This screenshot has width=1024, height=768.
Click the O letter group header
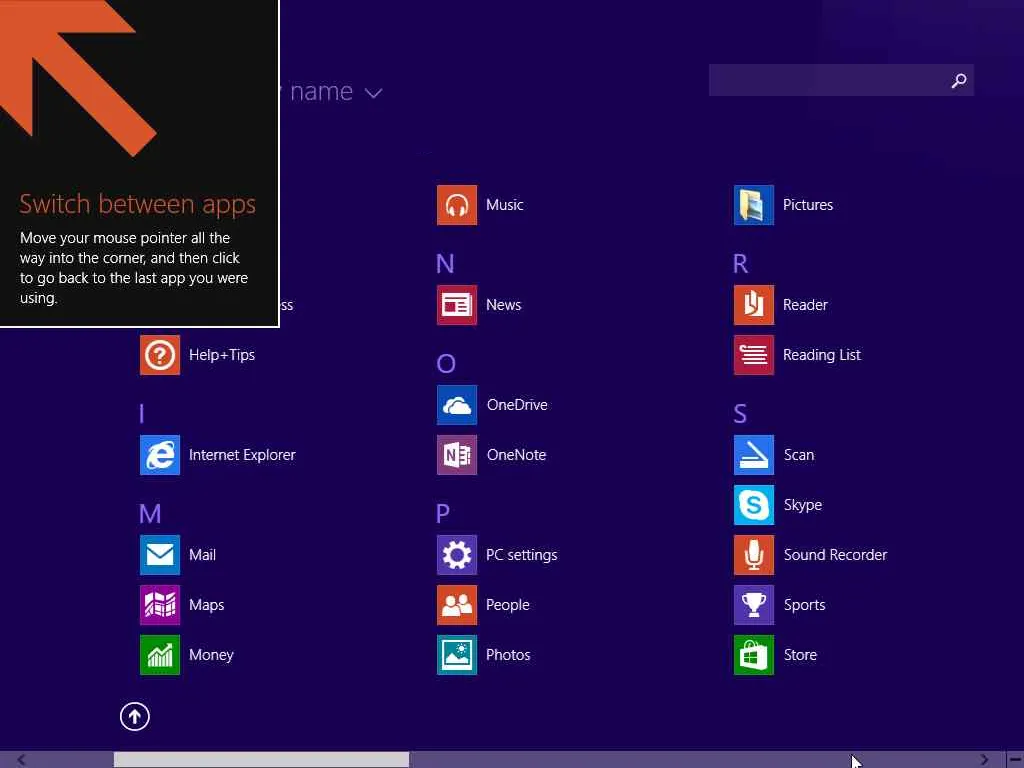point(445,364)
